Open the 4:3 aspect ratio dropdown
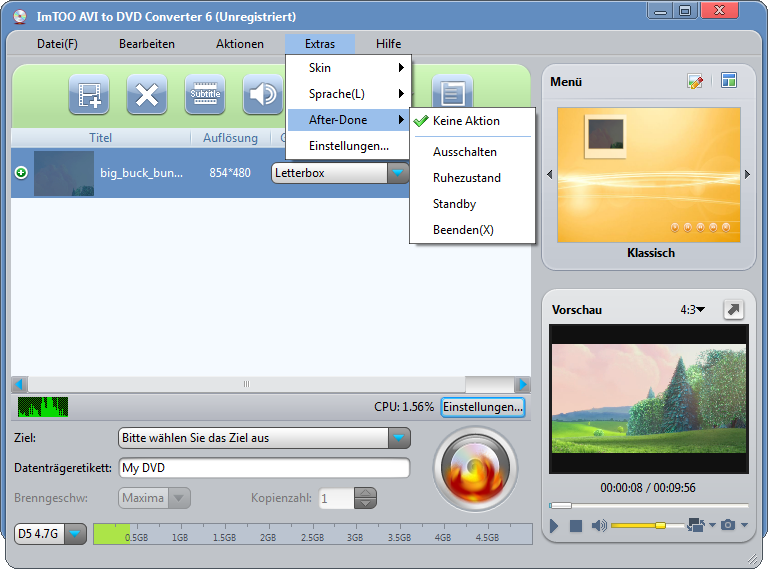768x569 pixels. 692,309
